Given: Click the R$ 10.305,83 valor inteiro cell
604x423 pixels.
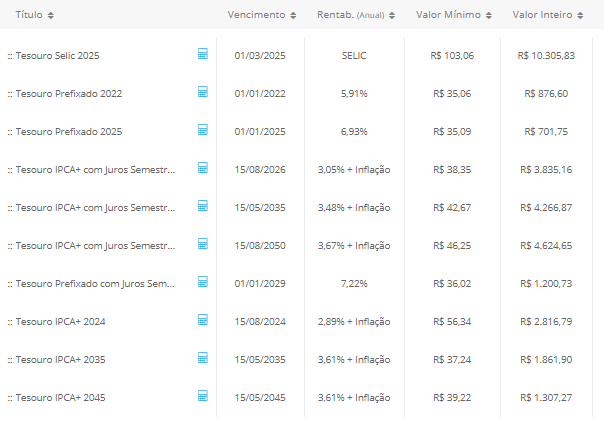Looking at the screenshot, I should coord(547,56).
